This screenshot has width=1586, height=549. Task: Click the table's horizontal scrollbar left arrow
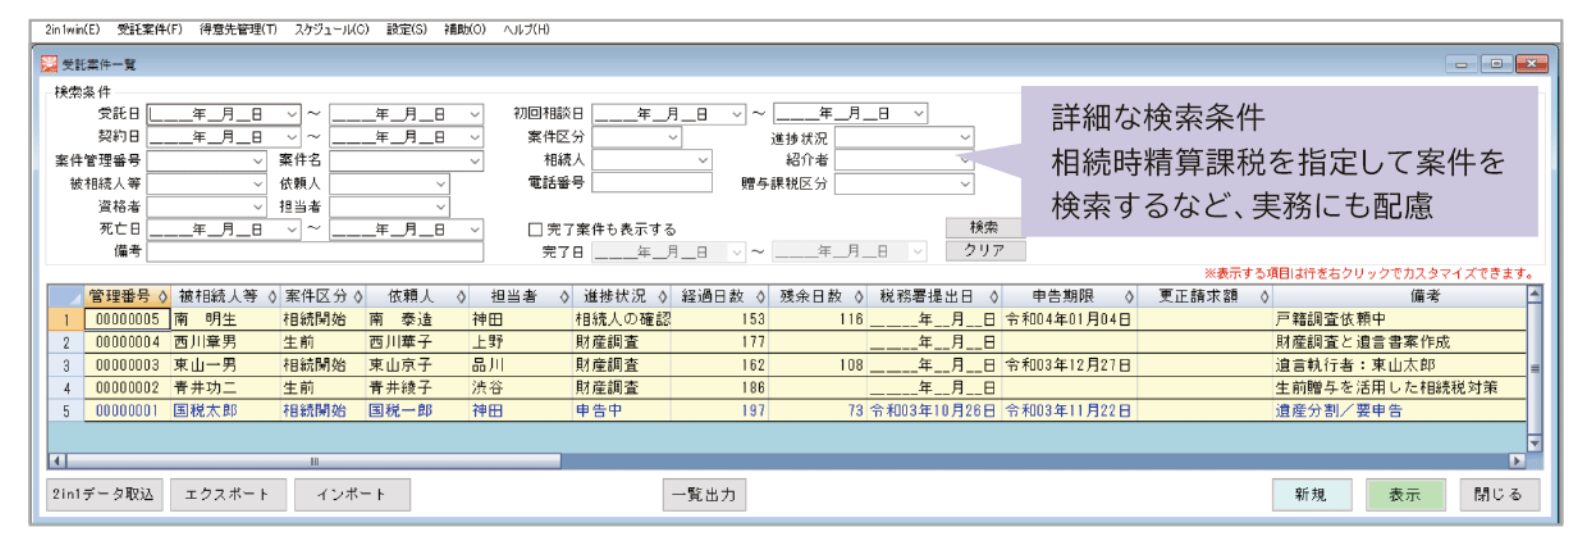click(x=57, y=461)
